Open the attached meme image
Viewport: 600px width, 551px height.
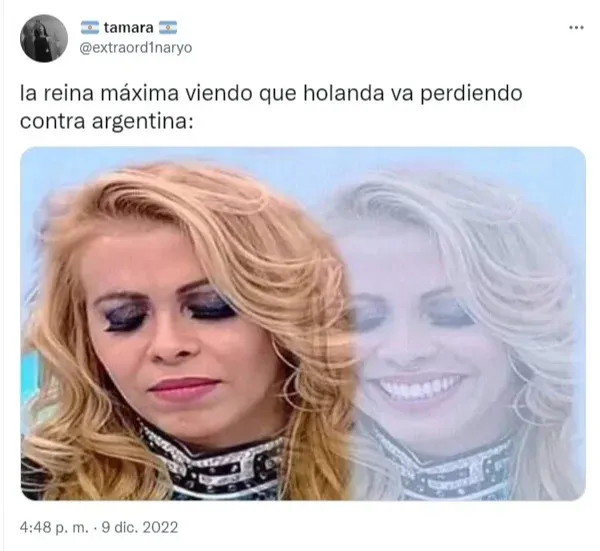(303, 324)
